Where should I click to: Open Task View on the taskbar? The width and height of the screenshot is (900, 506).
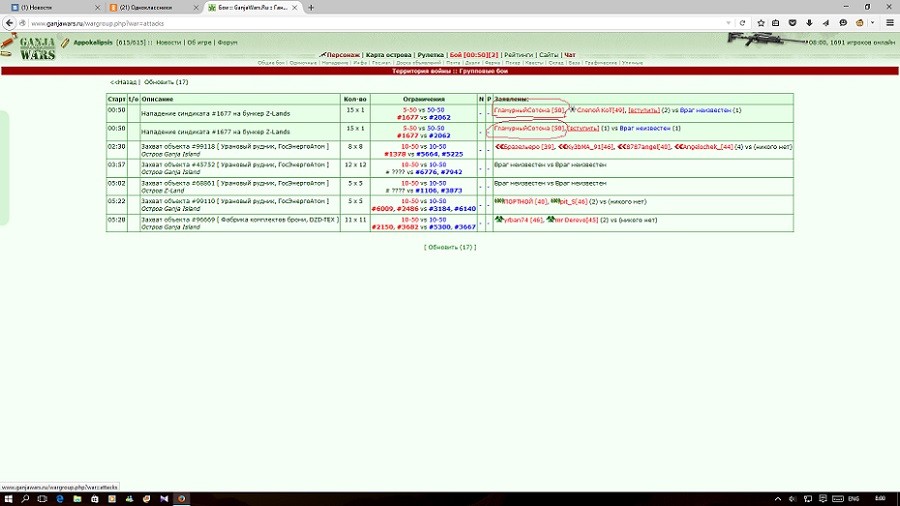(42, 499)
